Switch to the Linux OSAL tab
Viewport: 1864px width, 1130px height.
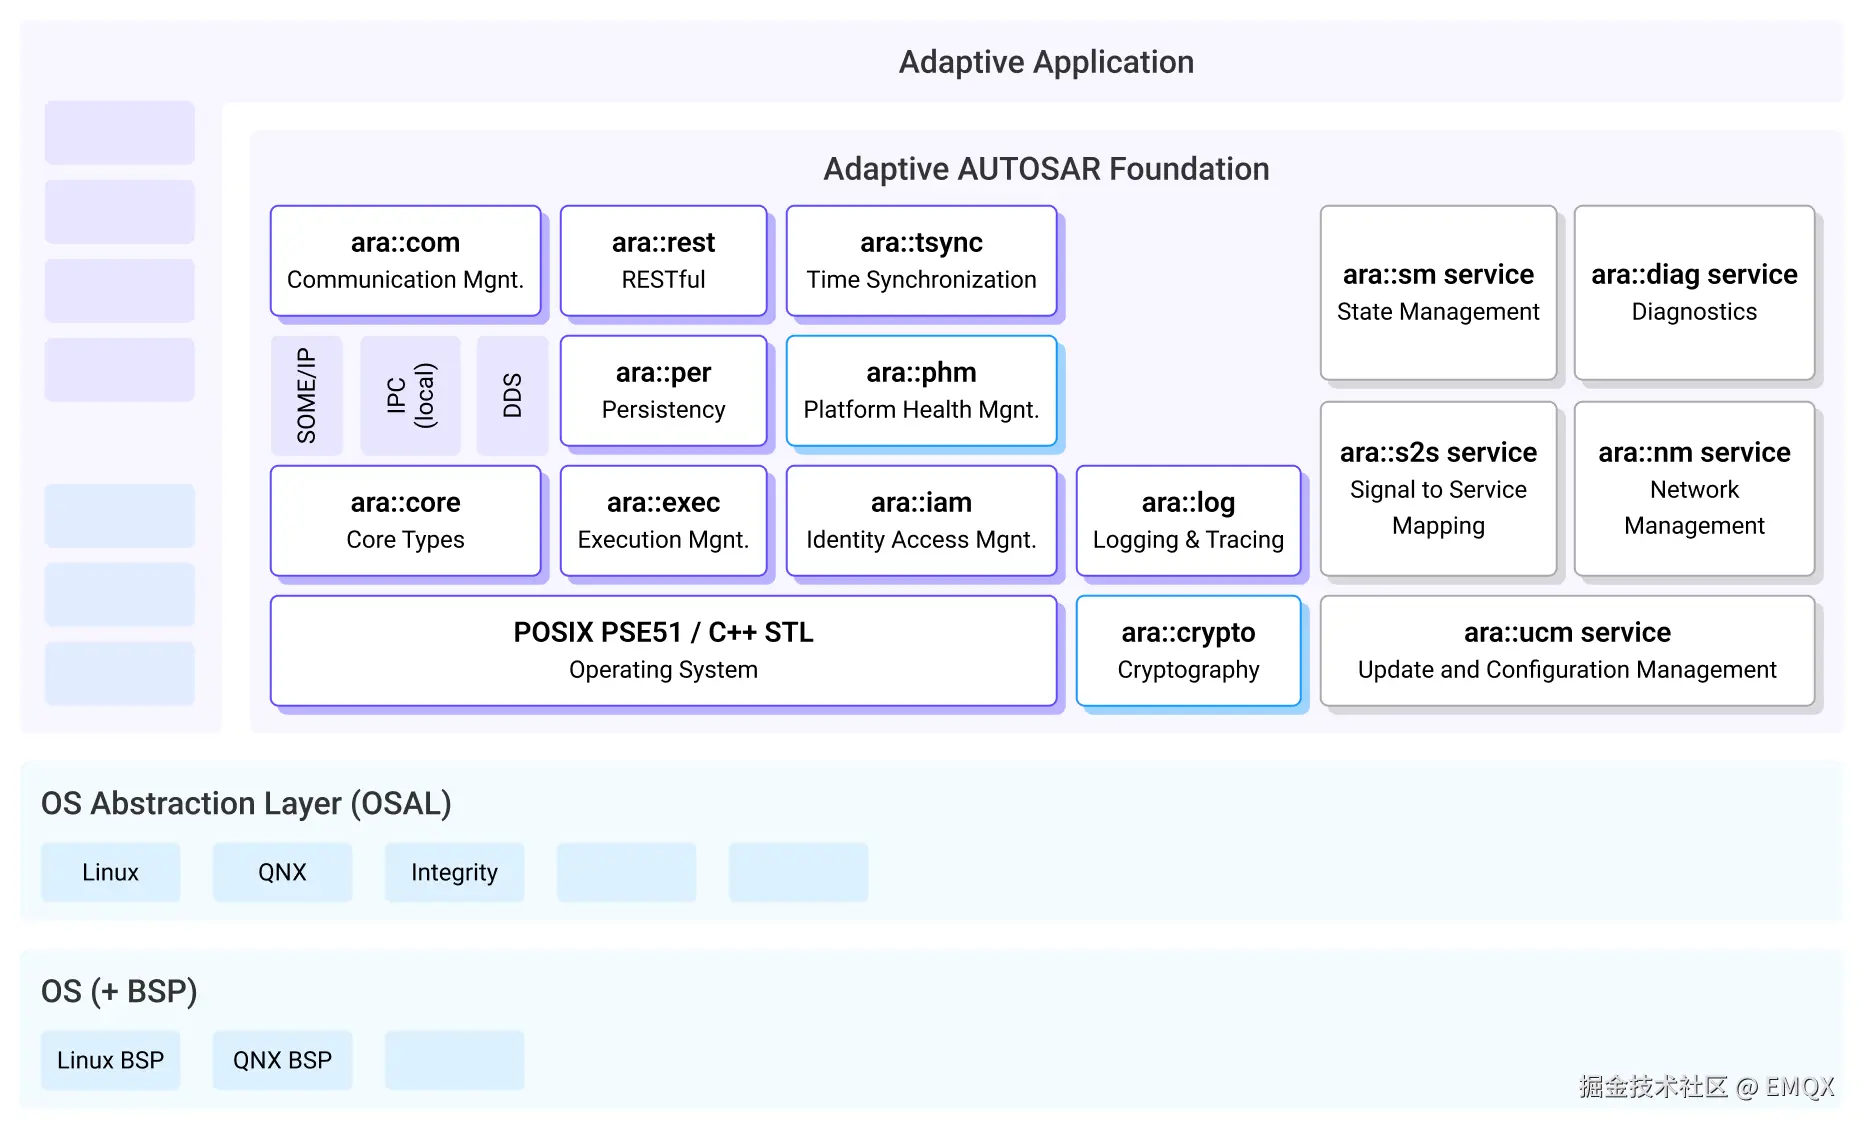[110, 872]
